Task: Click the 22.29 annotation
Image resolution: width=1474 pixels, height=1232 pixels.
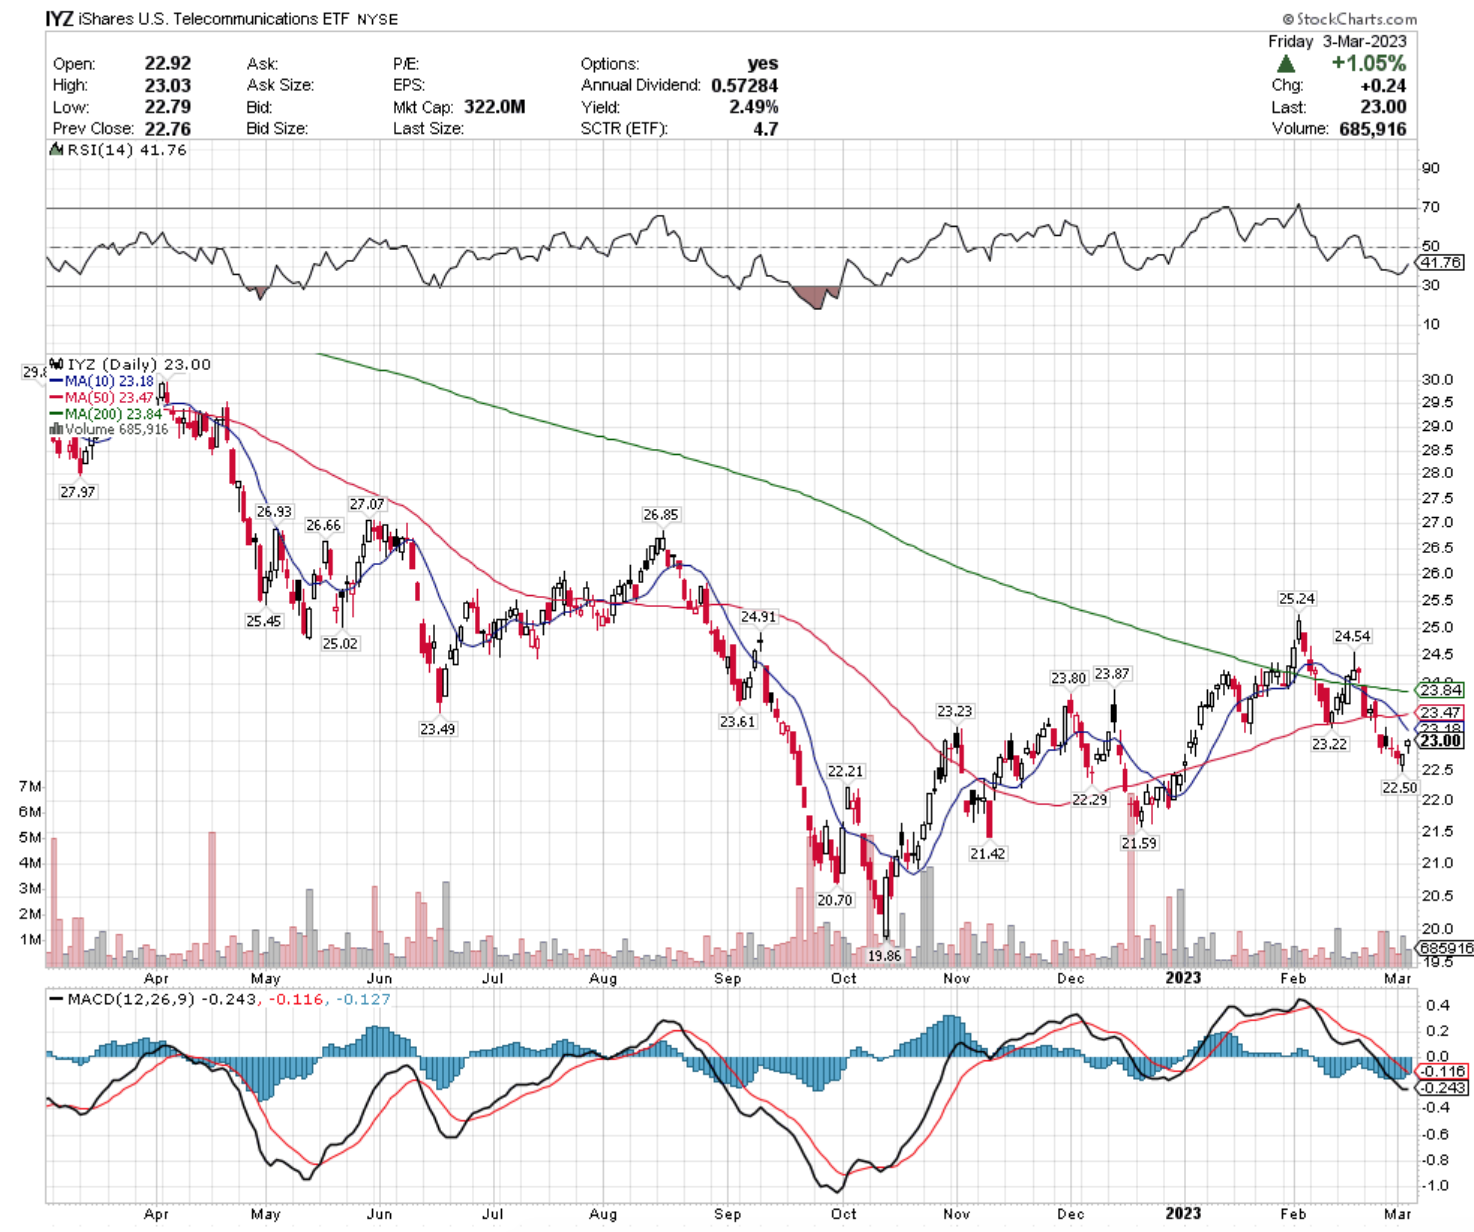Action: point(1090,799)
